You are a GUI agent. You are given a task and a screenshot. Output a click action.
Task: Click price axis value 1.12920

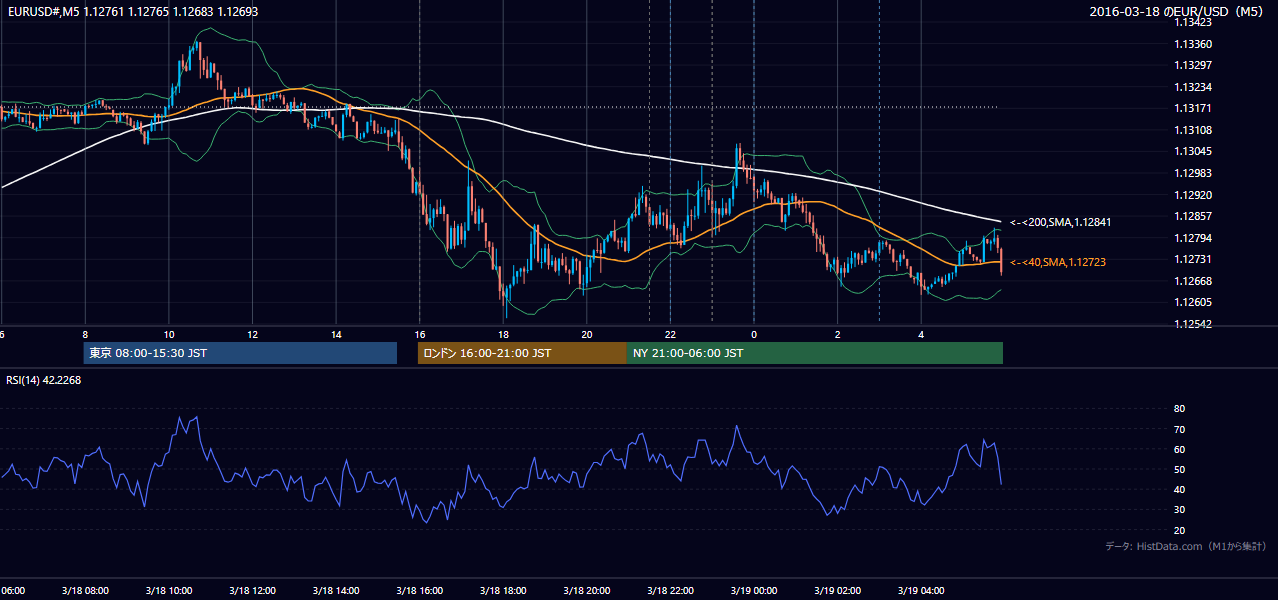[1193, 195]
